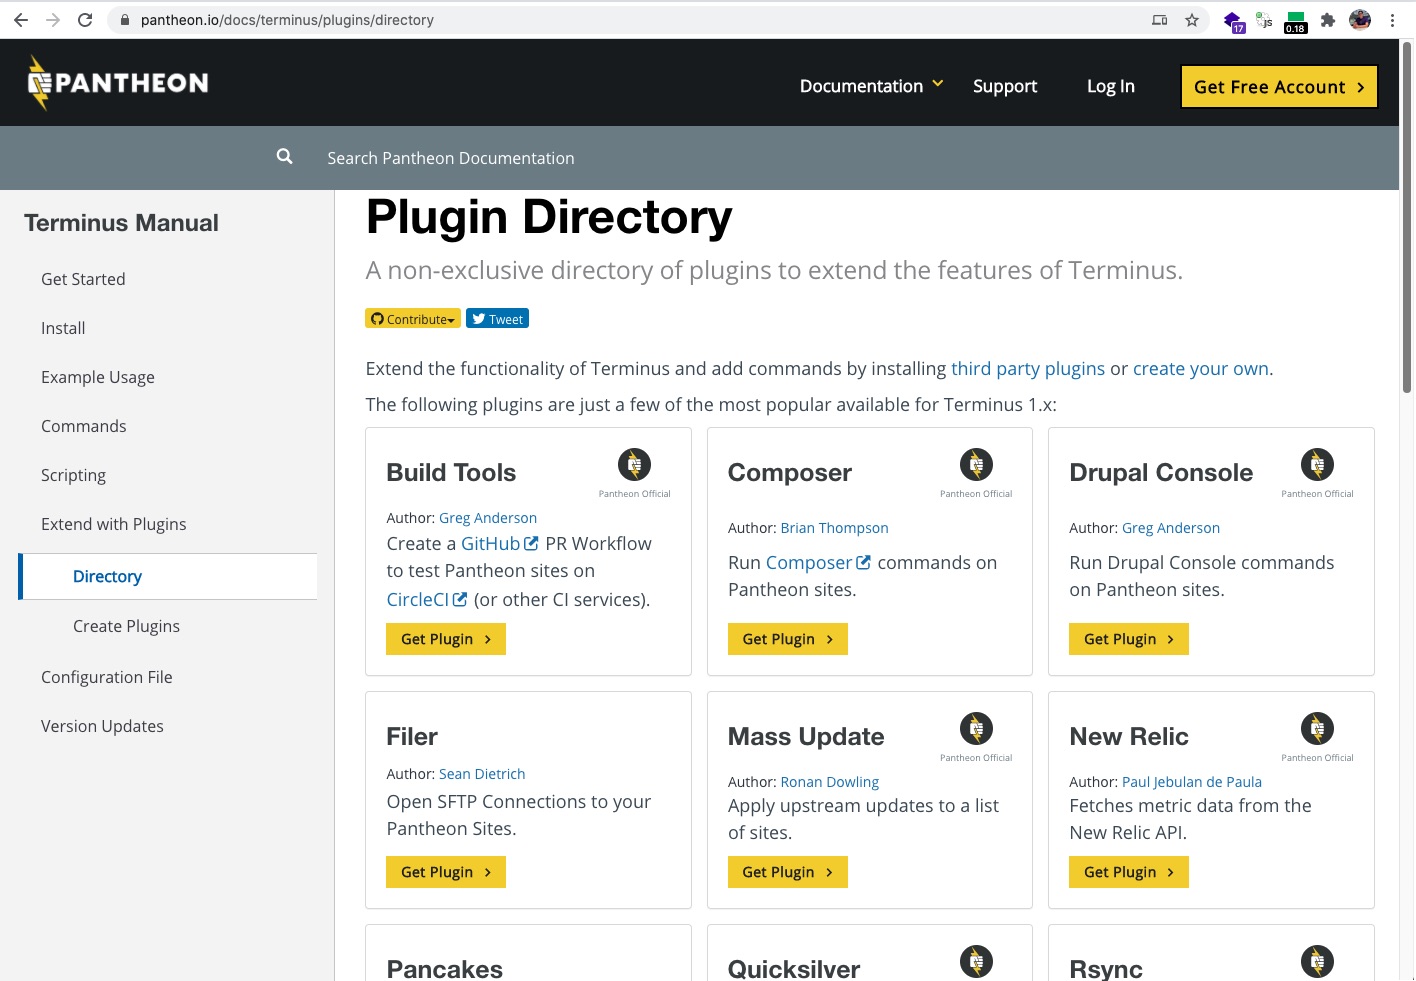Follow the create your own link
The width and height of the screenshot is (1416, 981).
1201,369
